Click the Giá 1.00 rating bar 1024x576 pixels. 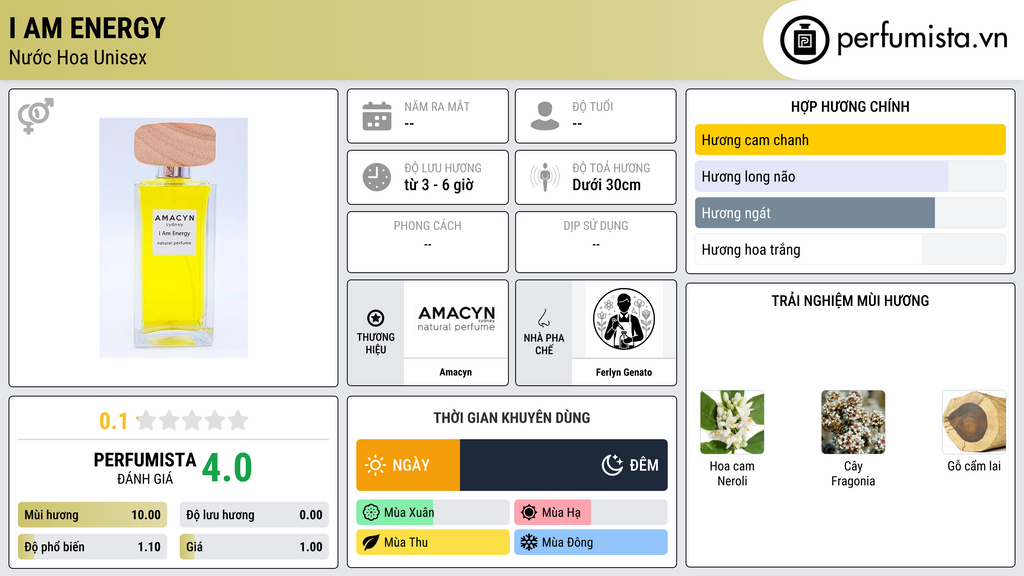254,547
